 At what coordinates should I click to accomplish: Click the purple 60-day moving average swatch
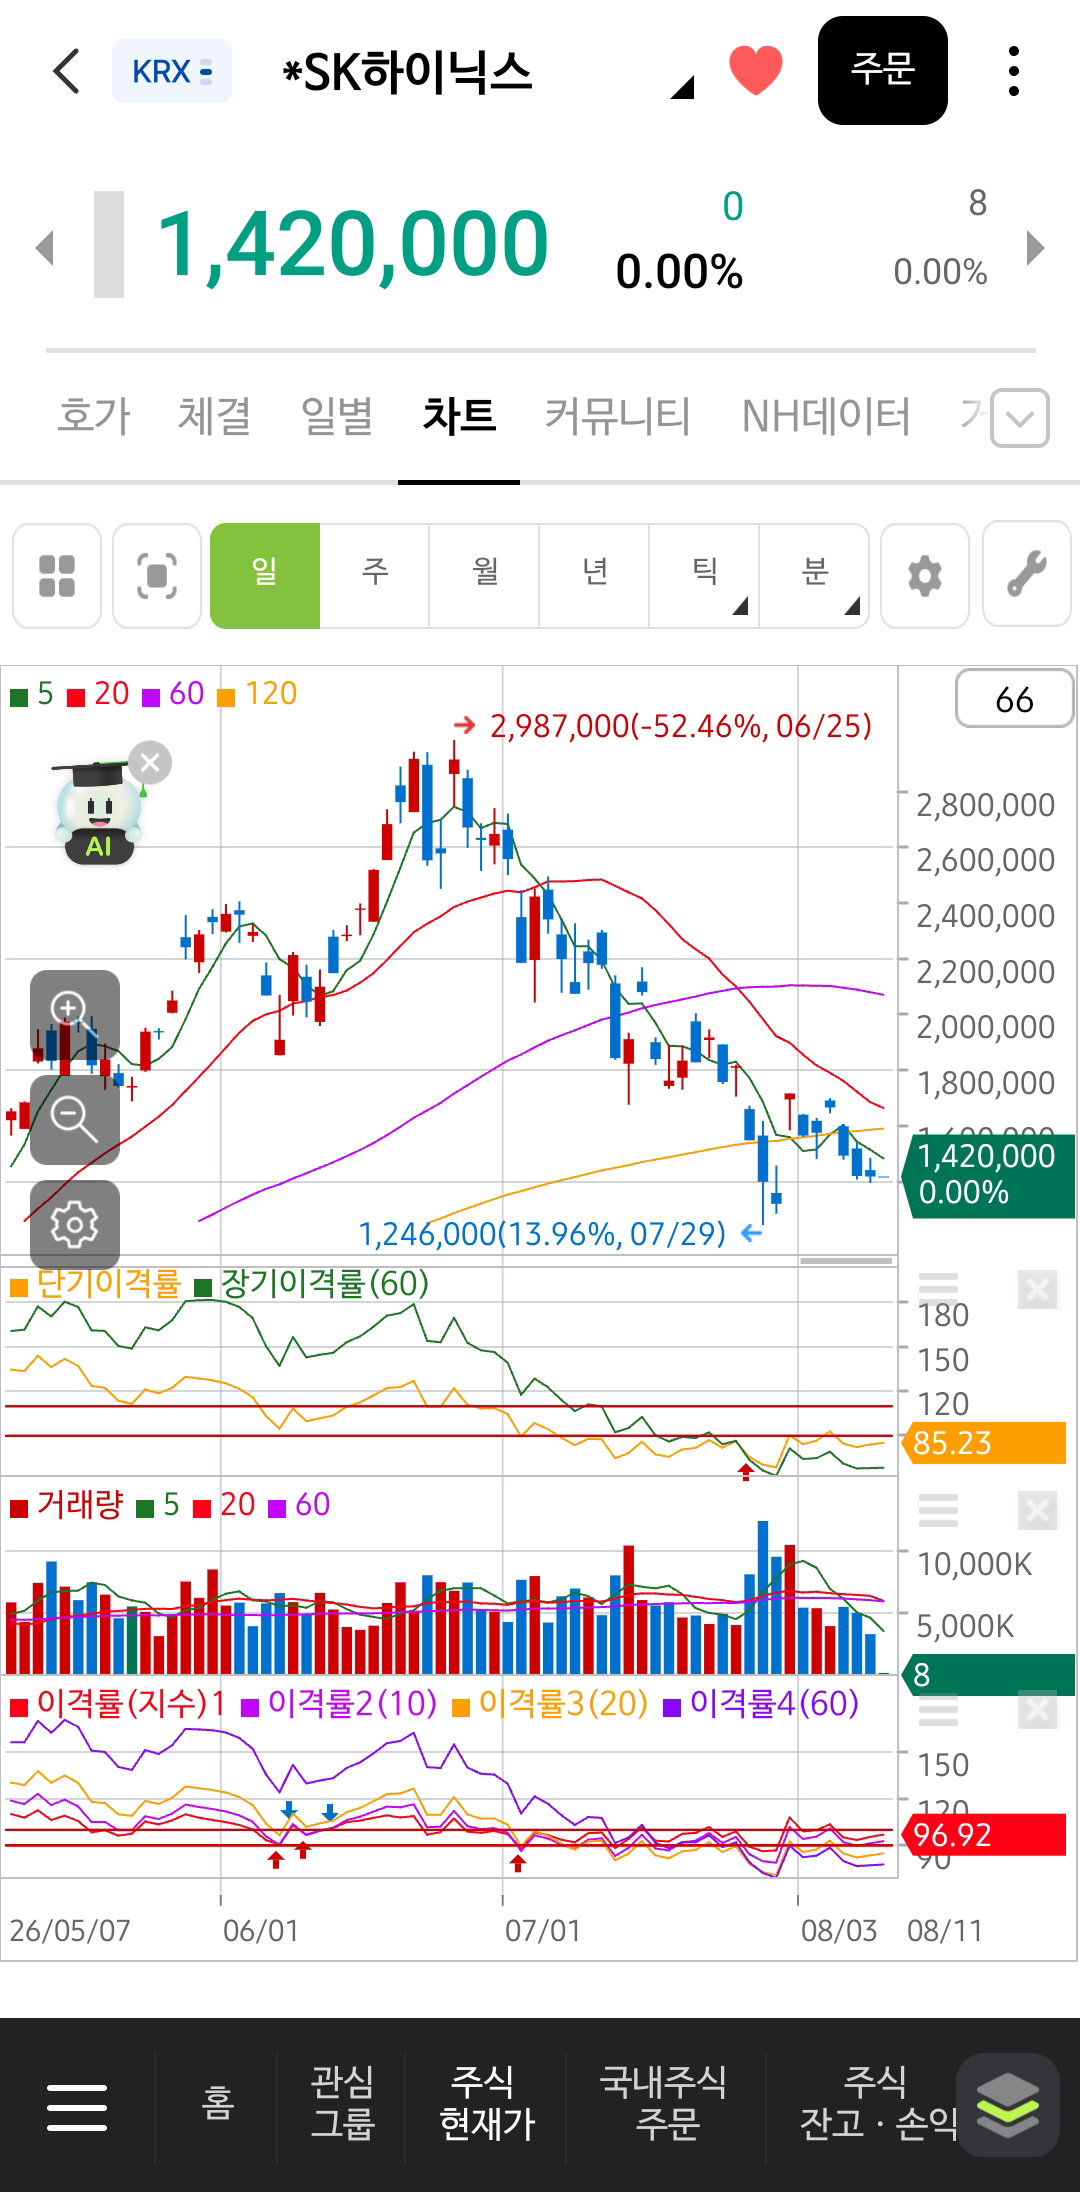[151, 697]
